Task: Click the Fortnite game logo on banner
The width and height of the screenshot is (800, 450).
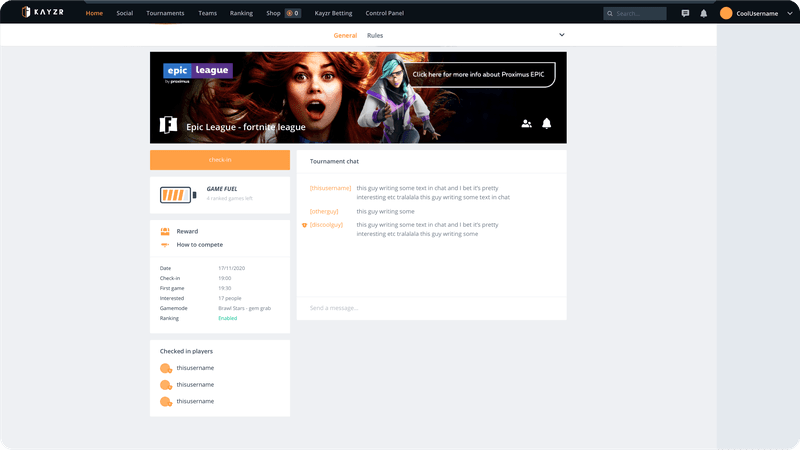Action: click(x=168, y=124)
